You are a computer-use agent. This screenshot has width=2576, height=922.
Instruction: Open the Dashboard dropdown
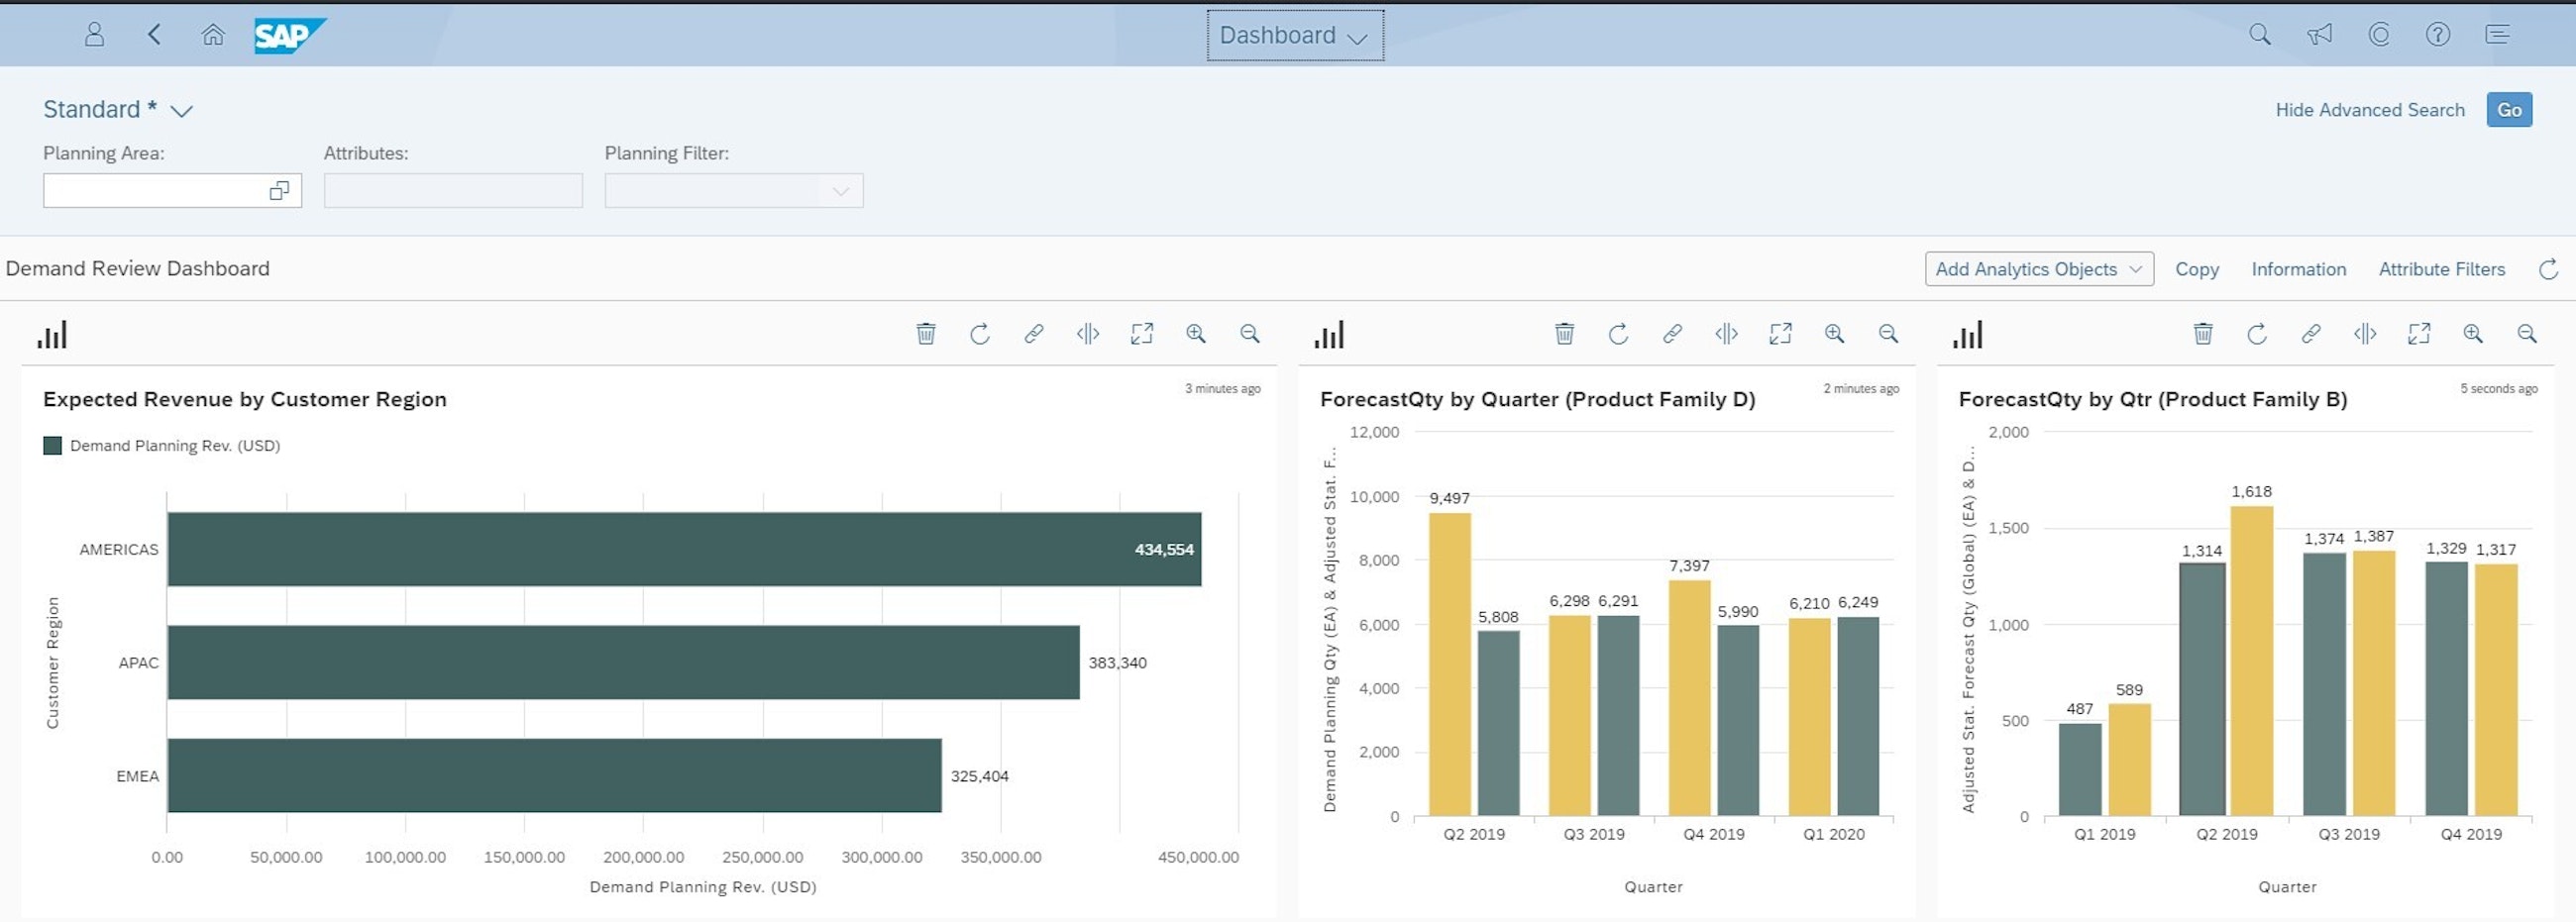(1294, 35)
